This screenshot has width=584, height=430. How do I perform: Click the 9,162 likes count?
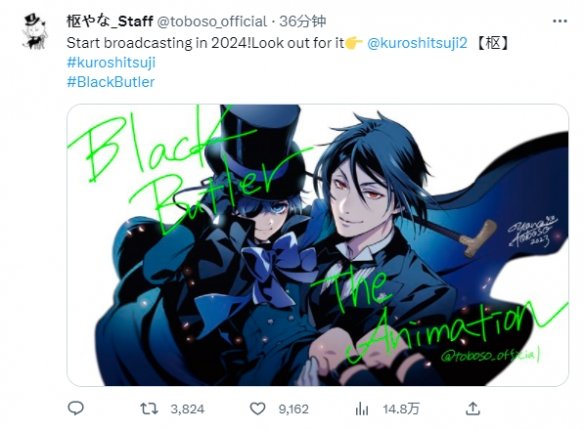coord(293,409)
